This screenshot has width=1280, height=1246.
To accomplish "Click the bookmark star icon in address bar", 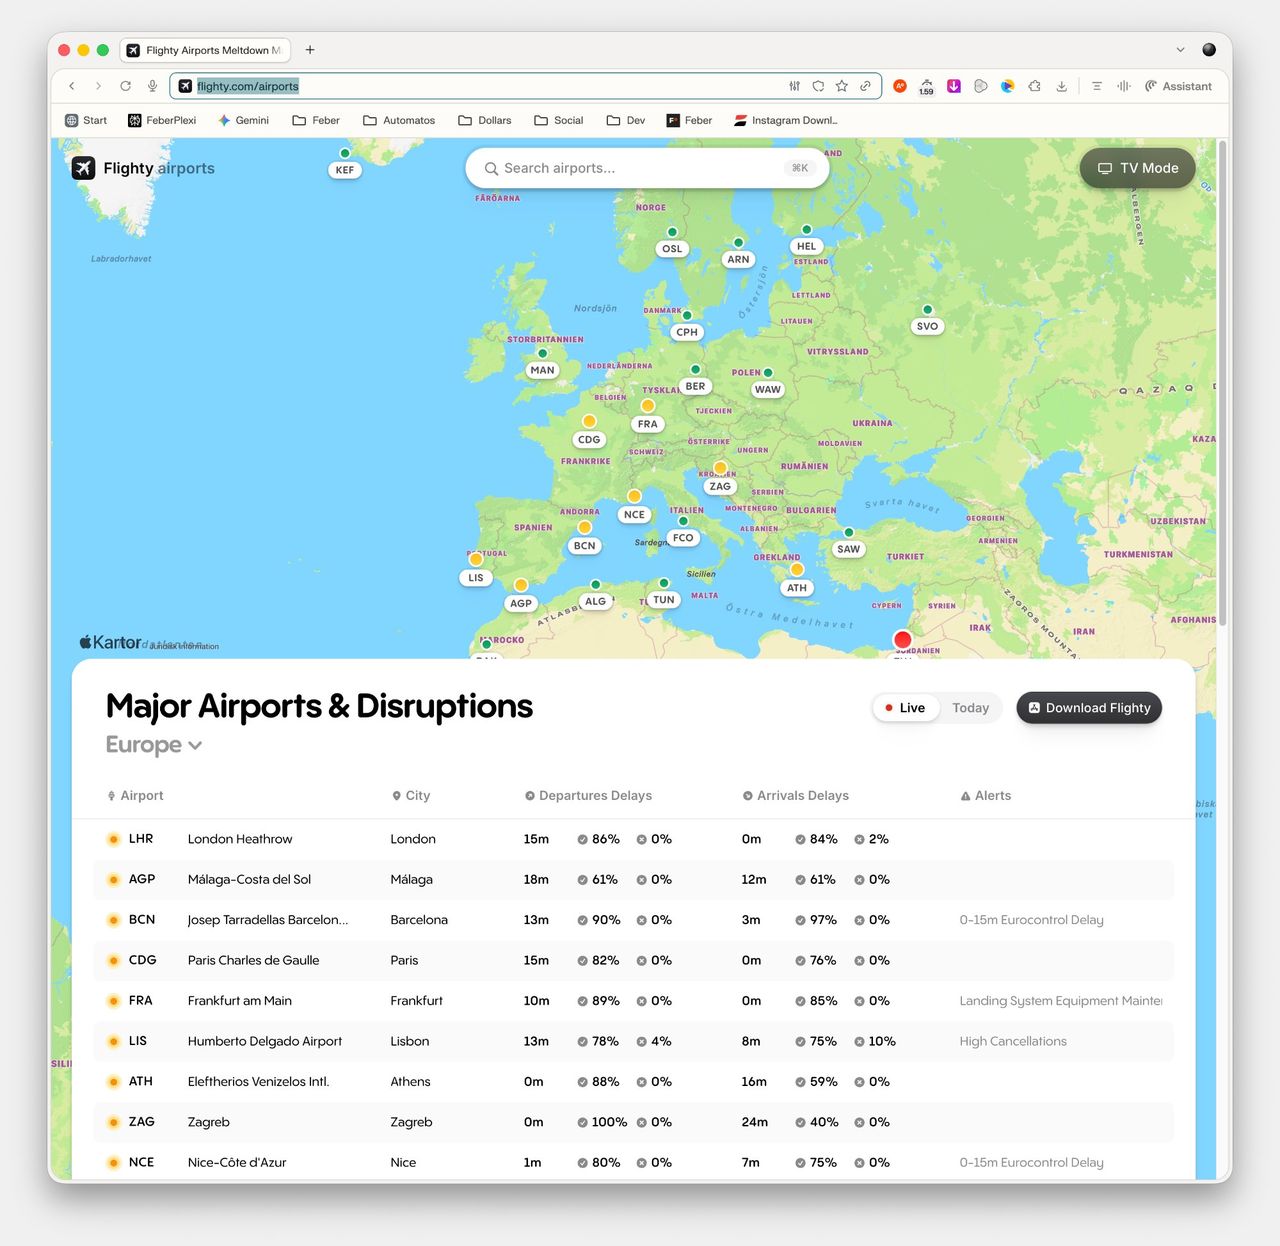I will tap(842, 86).
